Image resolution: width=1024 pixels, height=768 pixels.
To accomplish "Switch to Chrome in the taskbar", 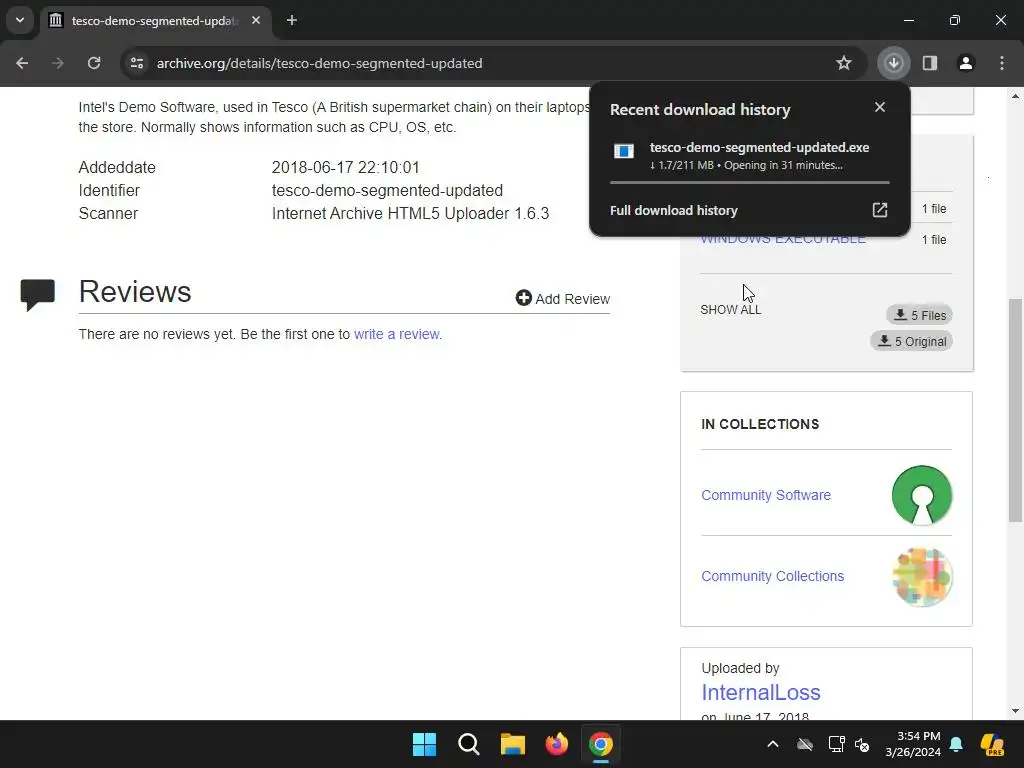I will [601, 744].
